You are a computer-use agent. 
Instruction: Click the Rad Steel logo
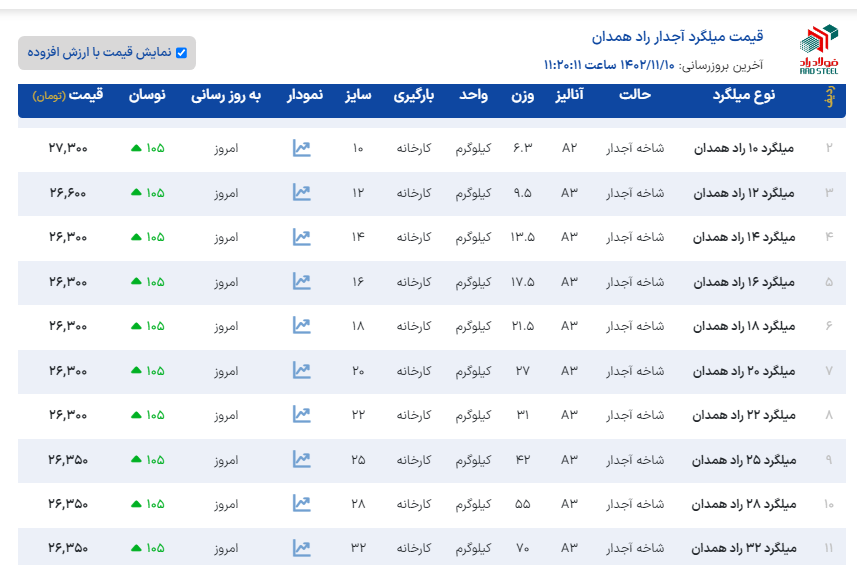[819, 50]
